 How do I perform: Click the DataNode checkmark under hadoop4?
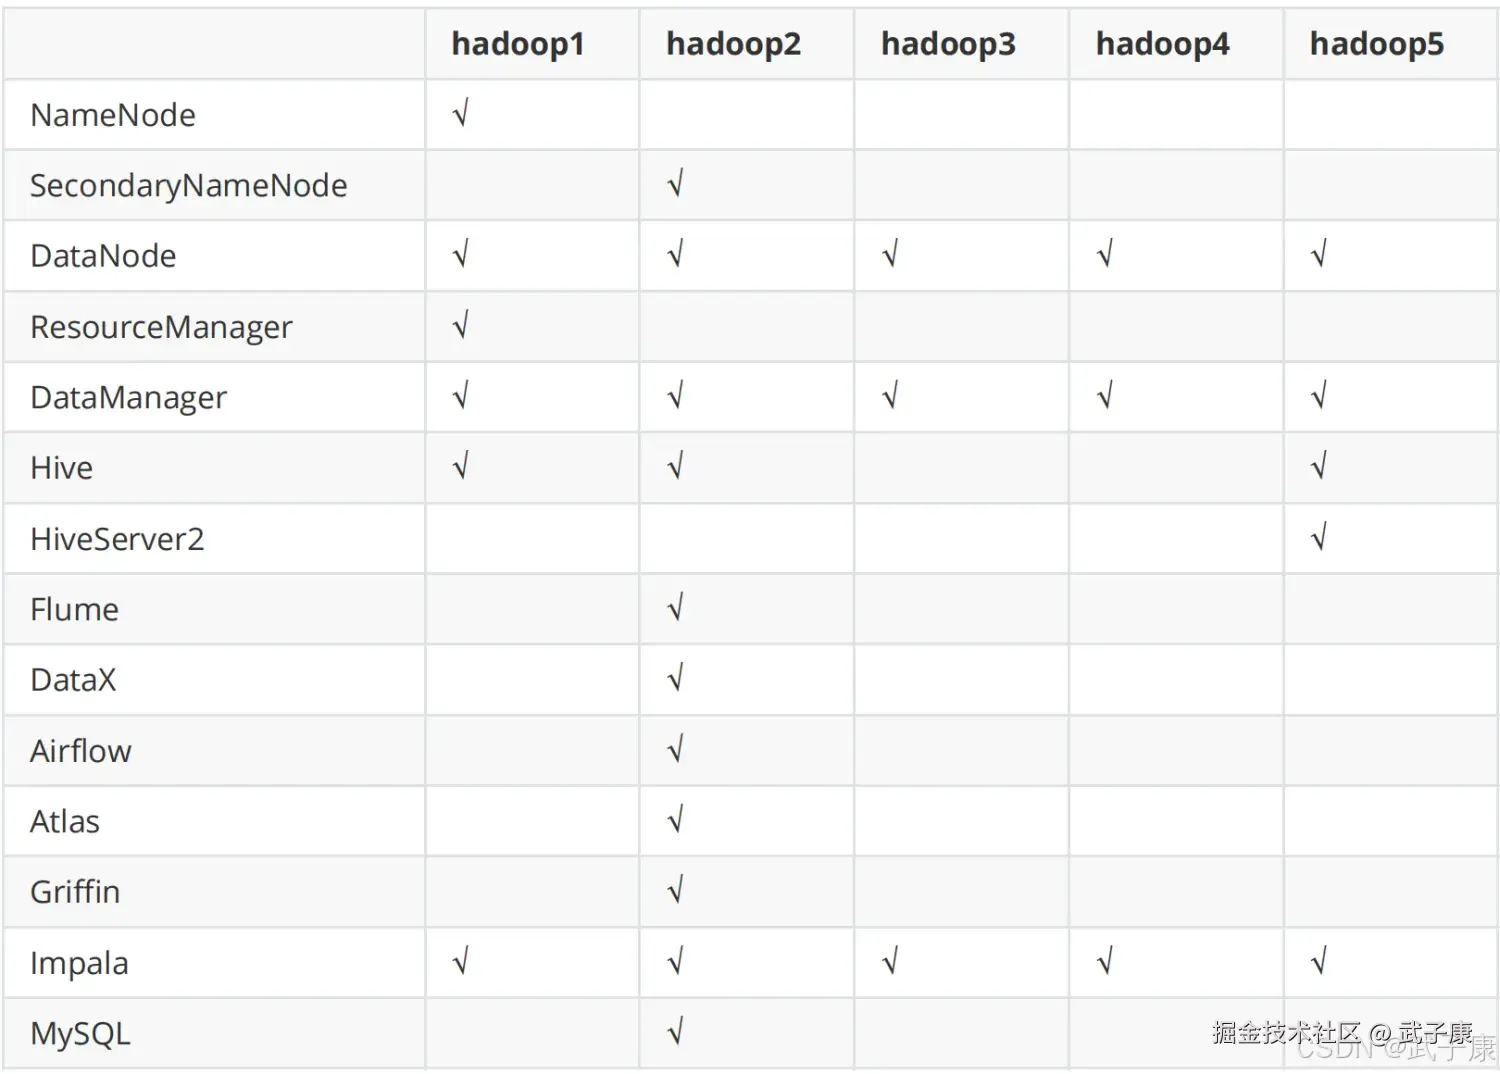1105,255
